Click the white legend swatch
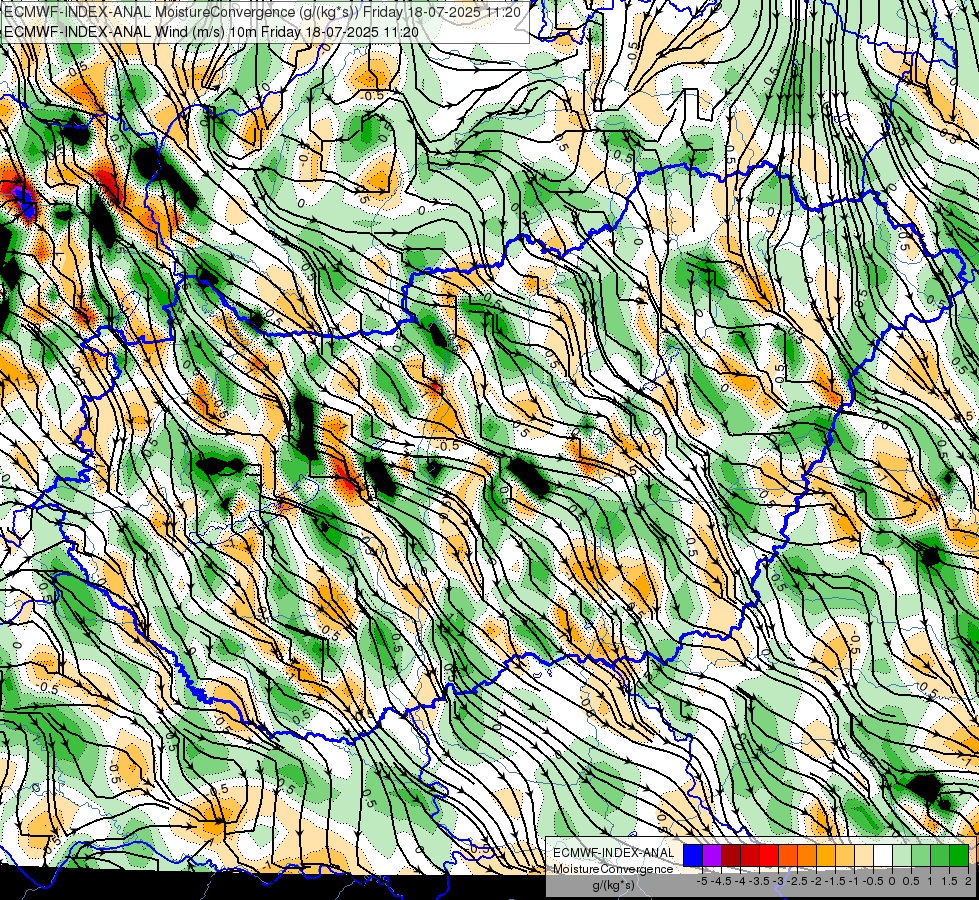The image size is (979, 900). (x=883, y=856)
